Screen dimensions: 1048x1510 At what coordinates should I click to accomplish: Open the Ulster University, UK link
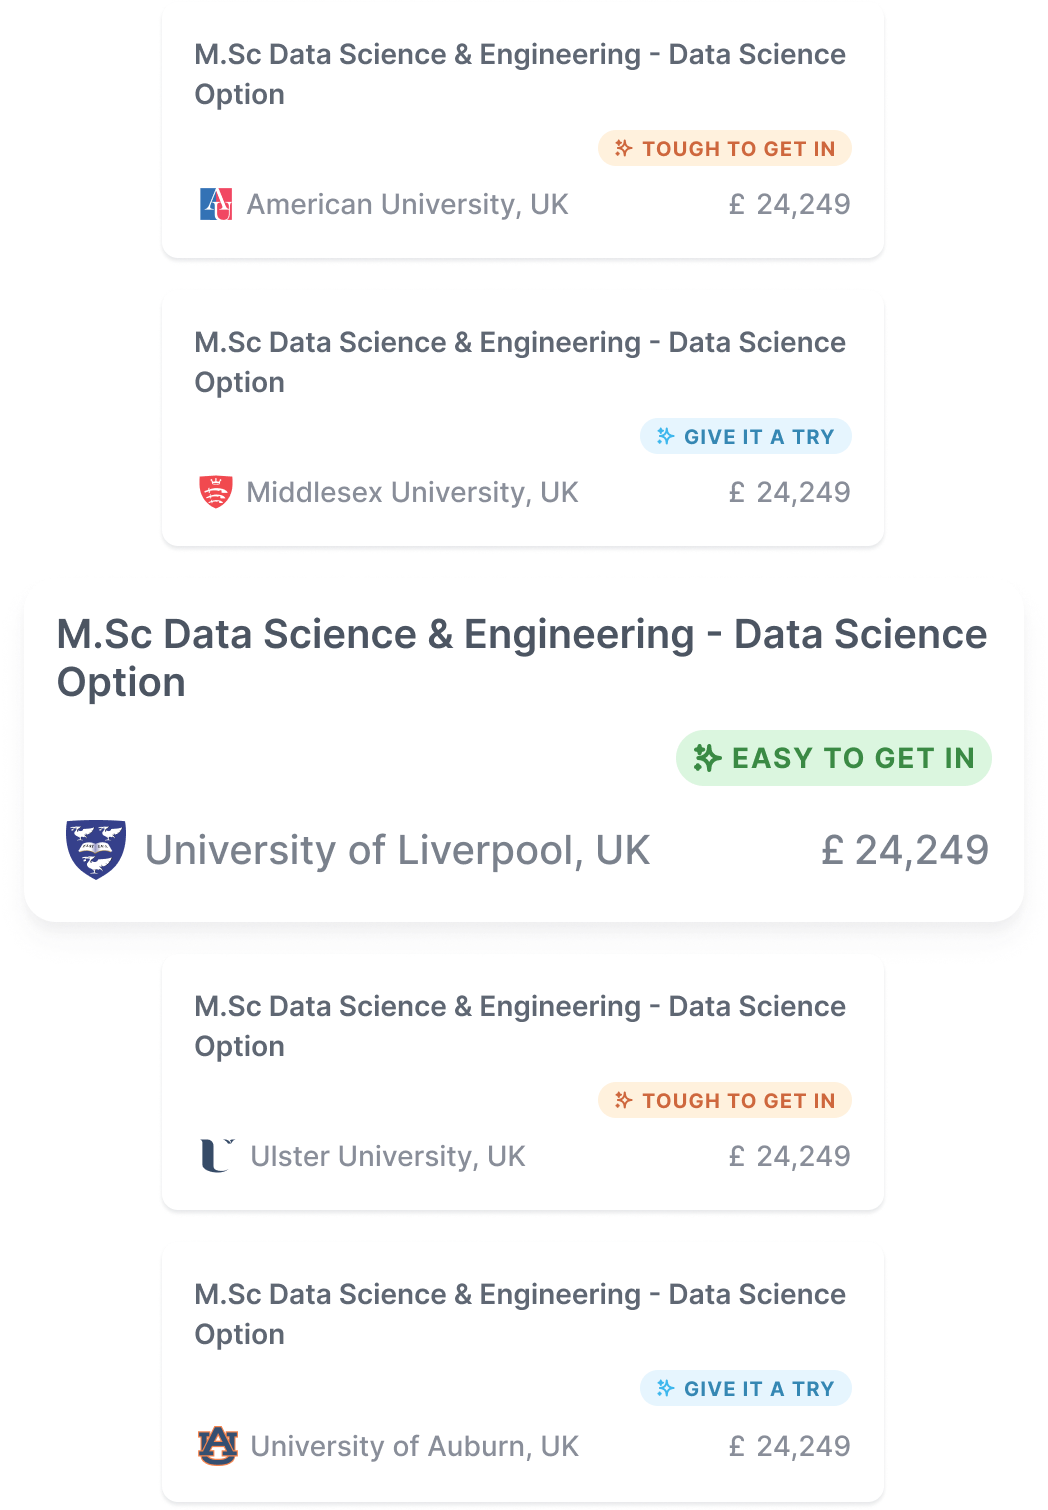point(387,1156)
